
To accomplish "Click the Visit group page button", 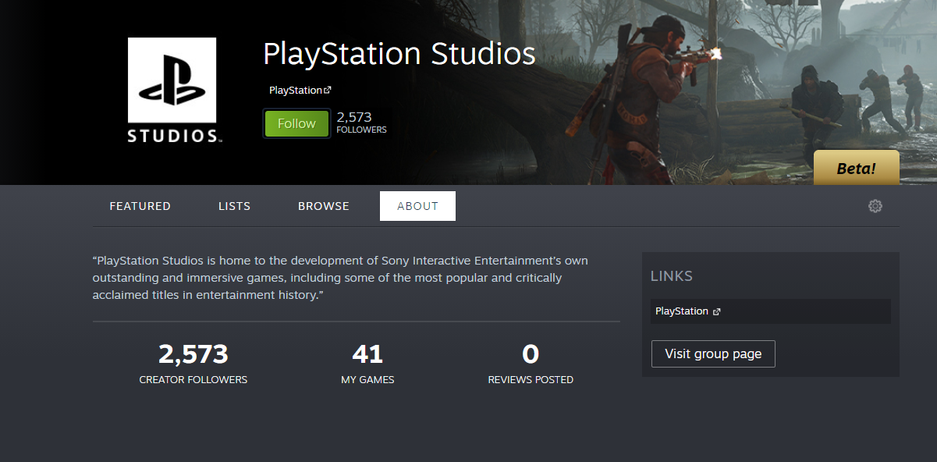I will (x=713, y=354).
